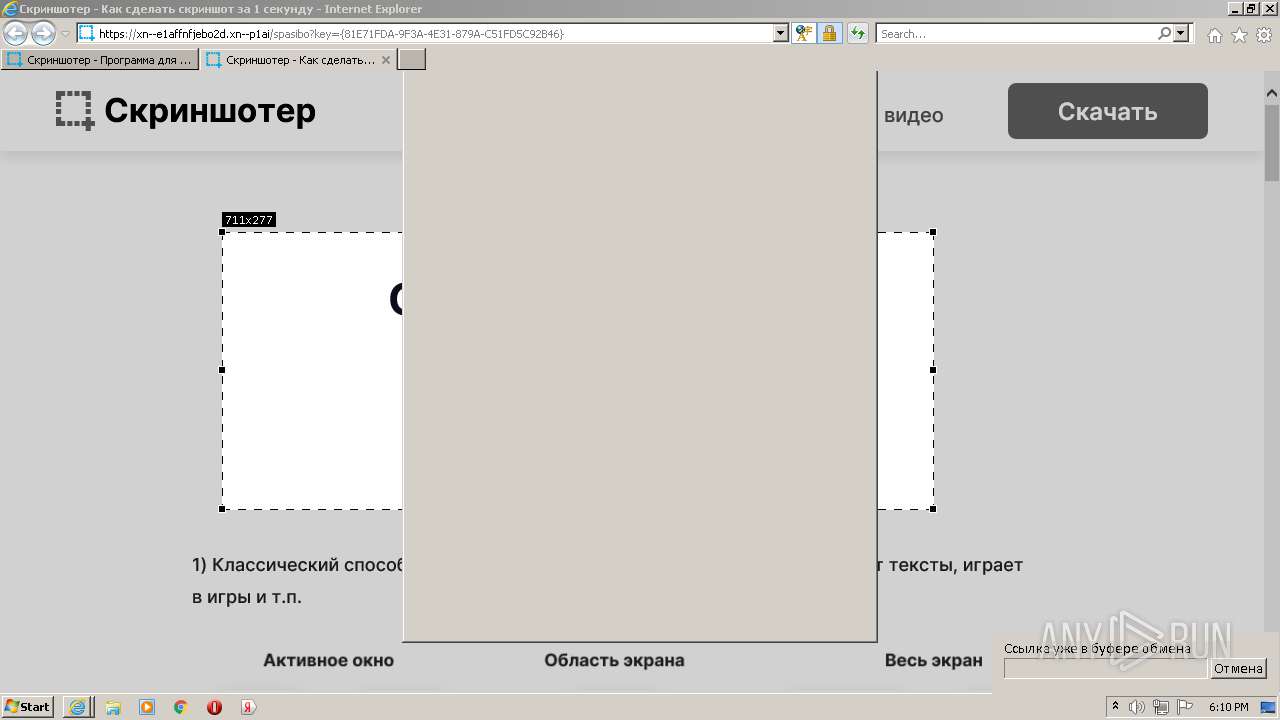Switch to tab 'Скриншотер - Программа для'
The height and width of the screenshot is (720, 1280).
[100, 60]
